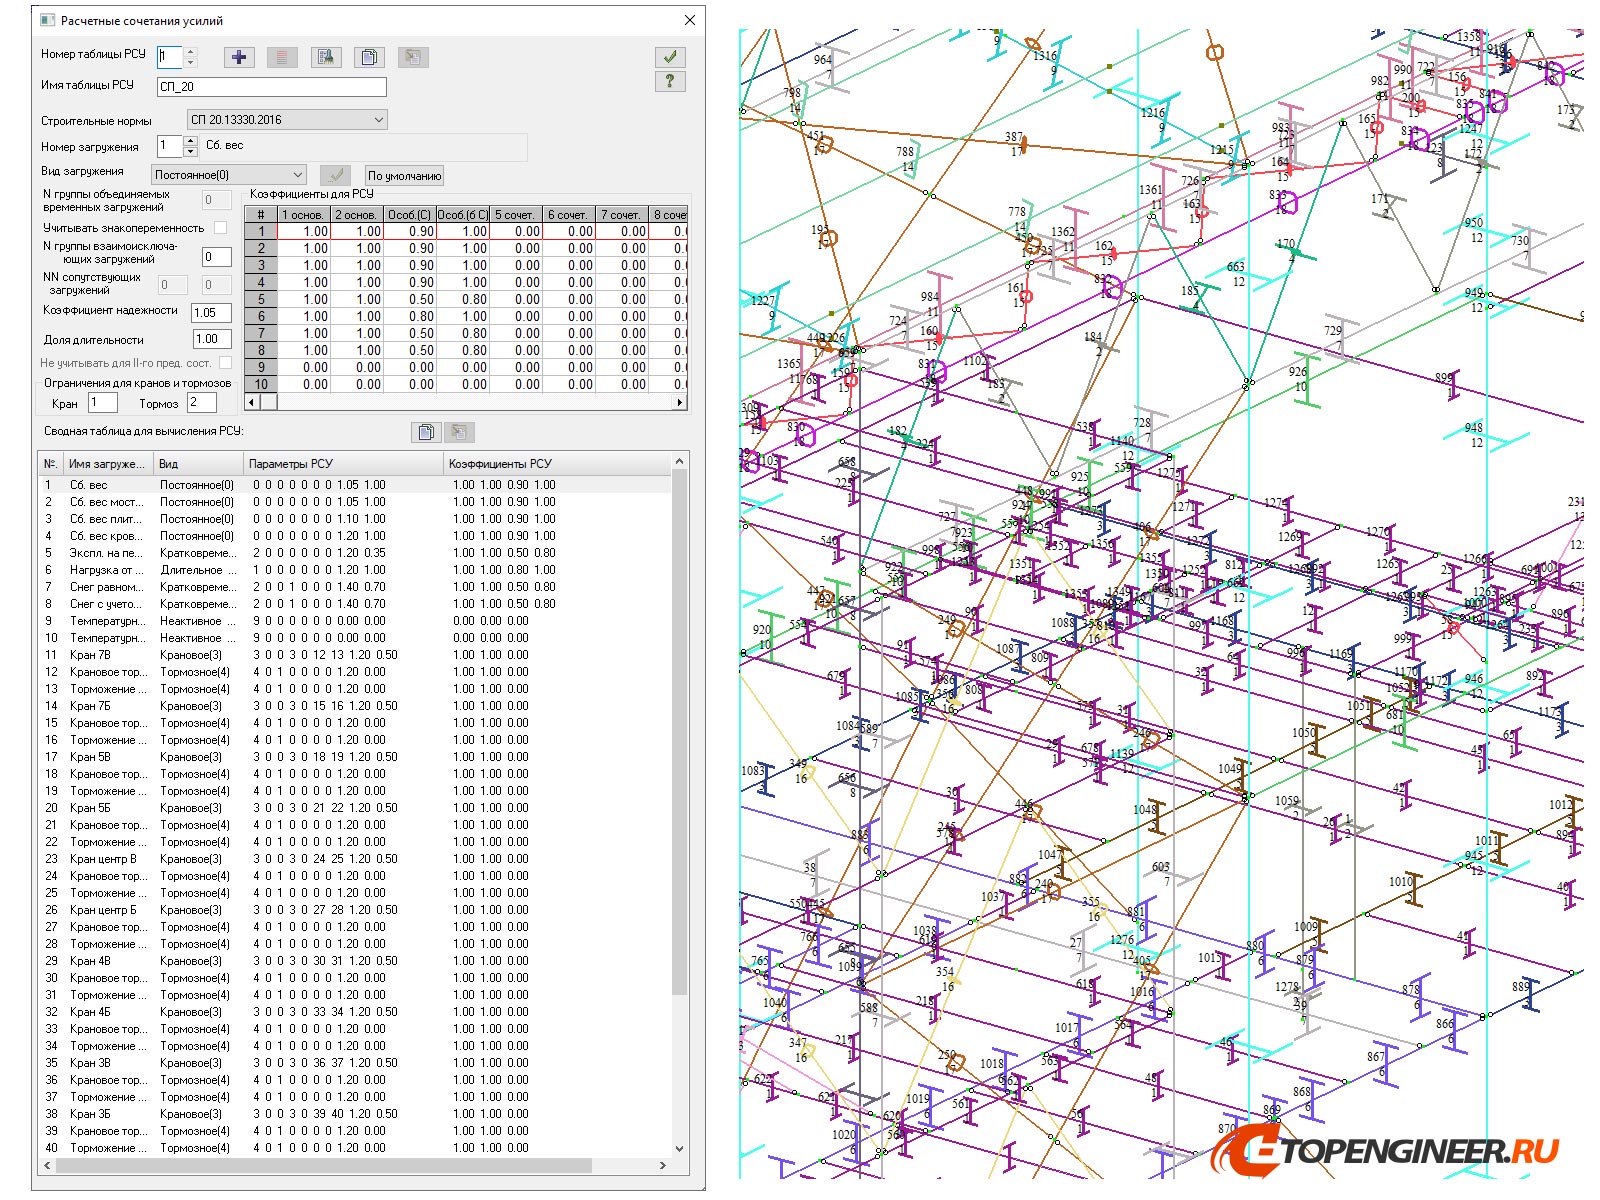Click '2 основ.' column header
Image resolution: width=1600 pixels, height=1200 pixels.
[355, 214]
